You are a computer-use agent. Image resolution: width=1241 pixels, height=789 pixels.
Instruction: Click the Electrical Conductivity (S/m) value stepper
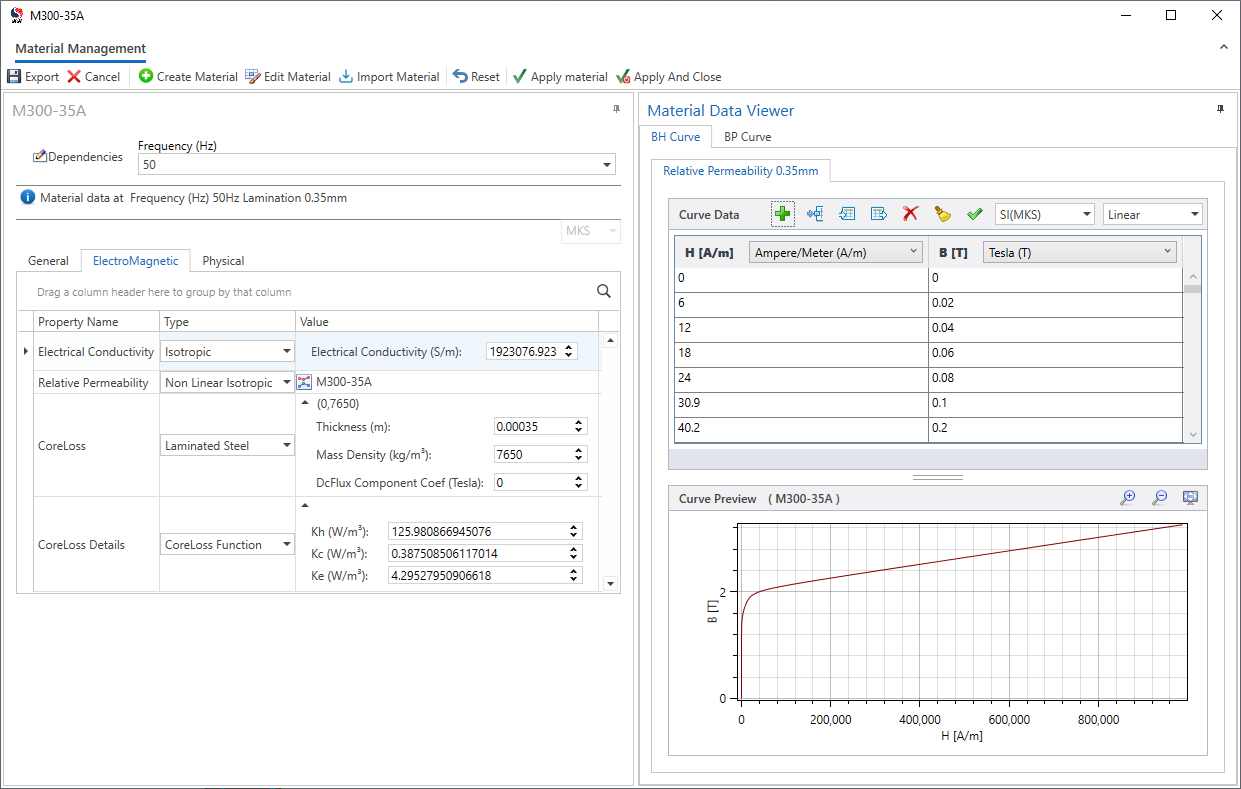[x=570, y=351]
